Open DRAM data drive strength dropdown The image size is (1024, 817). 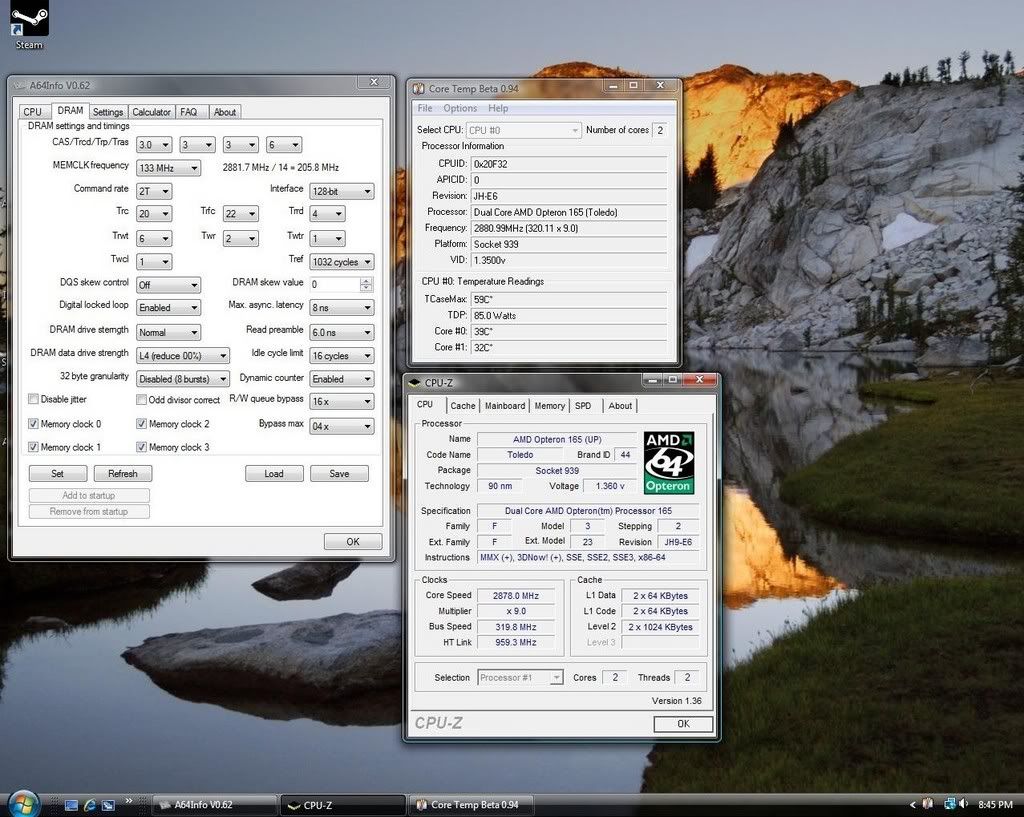click(183, 356)
